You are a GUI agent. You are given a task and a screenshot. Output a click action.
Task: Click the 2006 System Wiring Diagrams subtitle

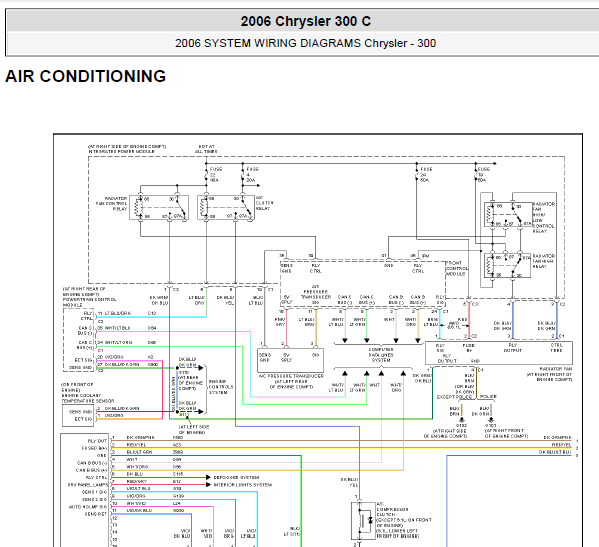(306, 43)
